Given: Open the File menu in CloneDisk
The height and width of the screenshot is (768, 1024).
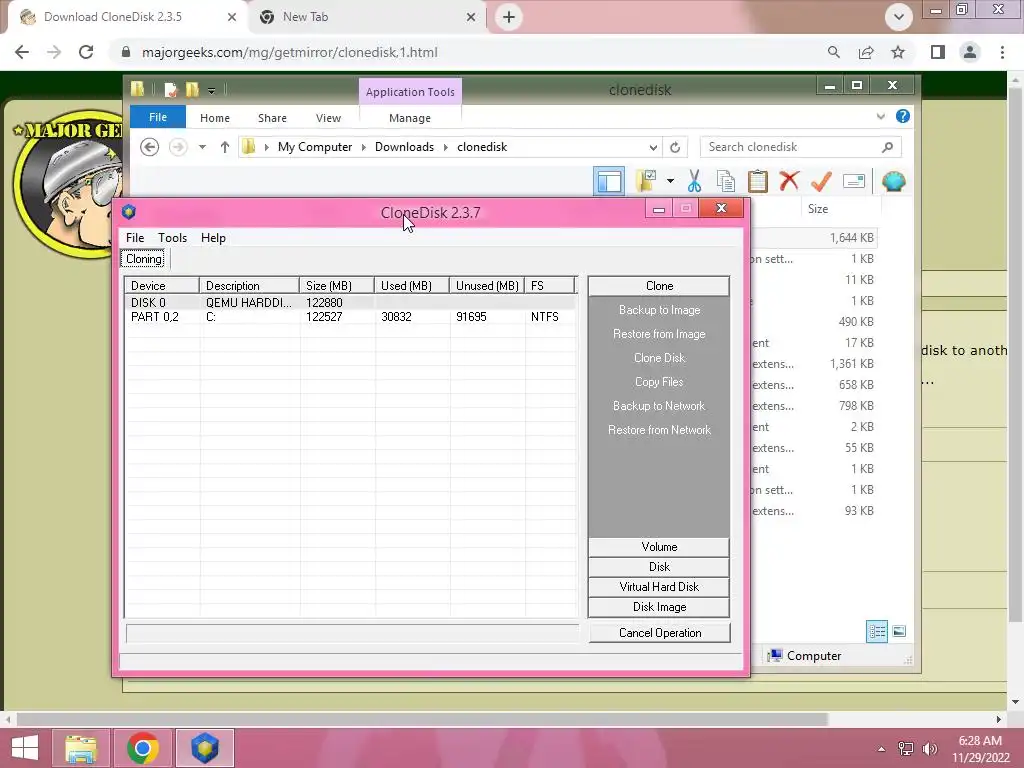Looking at the screenshot, I should click(x=135, y=238).
